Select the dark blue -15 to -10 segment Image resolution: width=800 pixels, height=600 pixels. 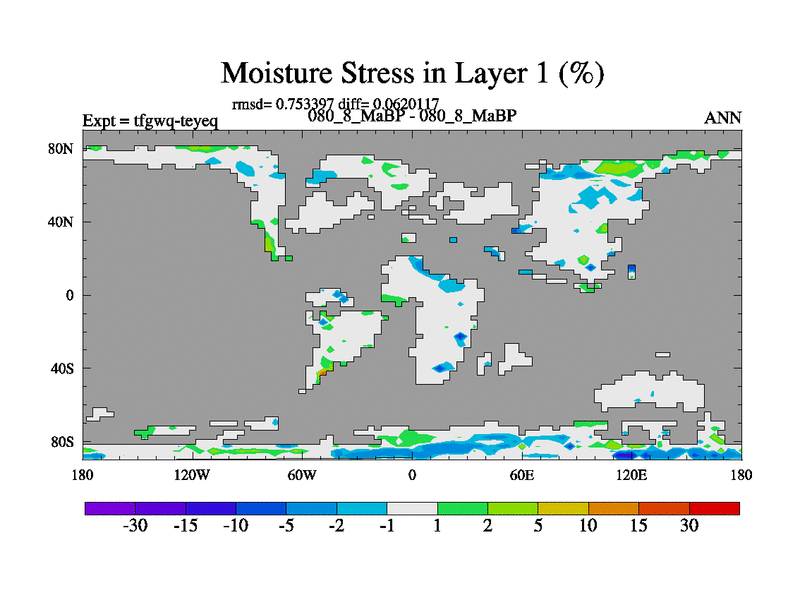211,508
